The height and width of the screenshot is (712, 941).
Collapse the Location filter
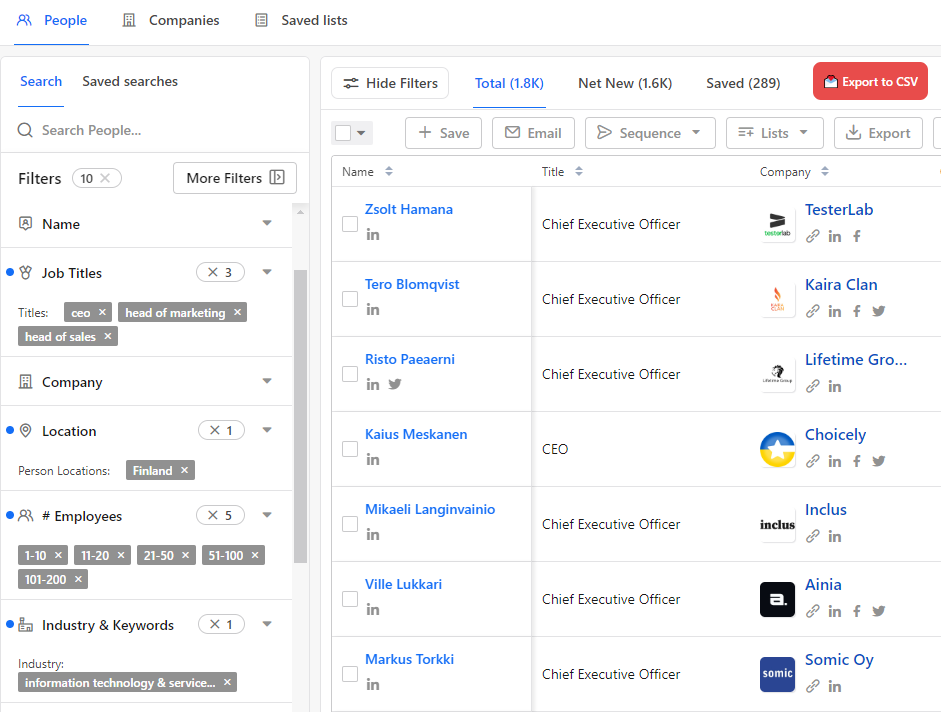[267, 430]
